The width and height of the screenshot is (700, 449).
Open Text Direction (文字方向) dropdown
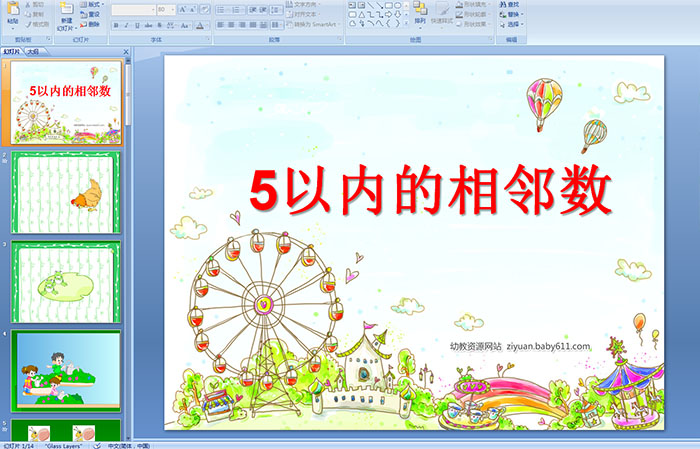(304, 4)
